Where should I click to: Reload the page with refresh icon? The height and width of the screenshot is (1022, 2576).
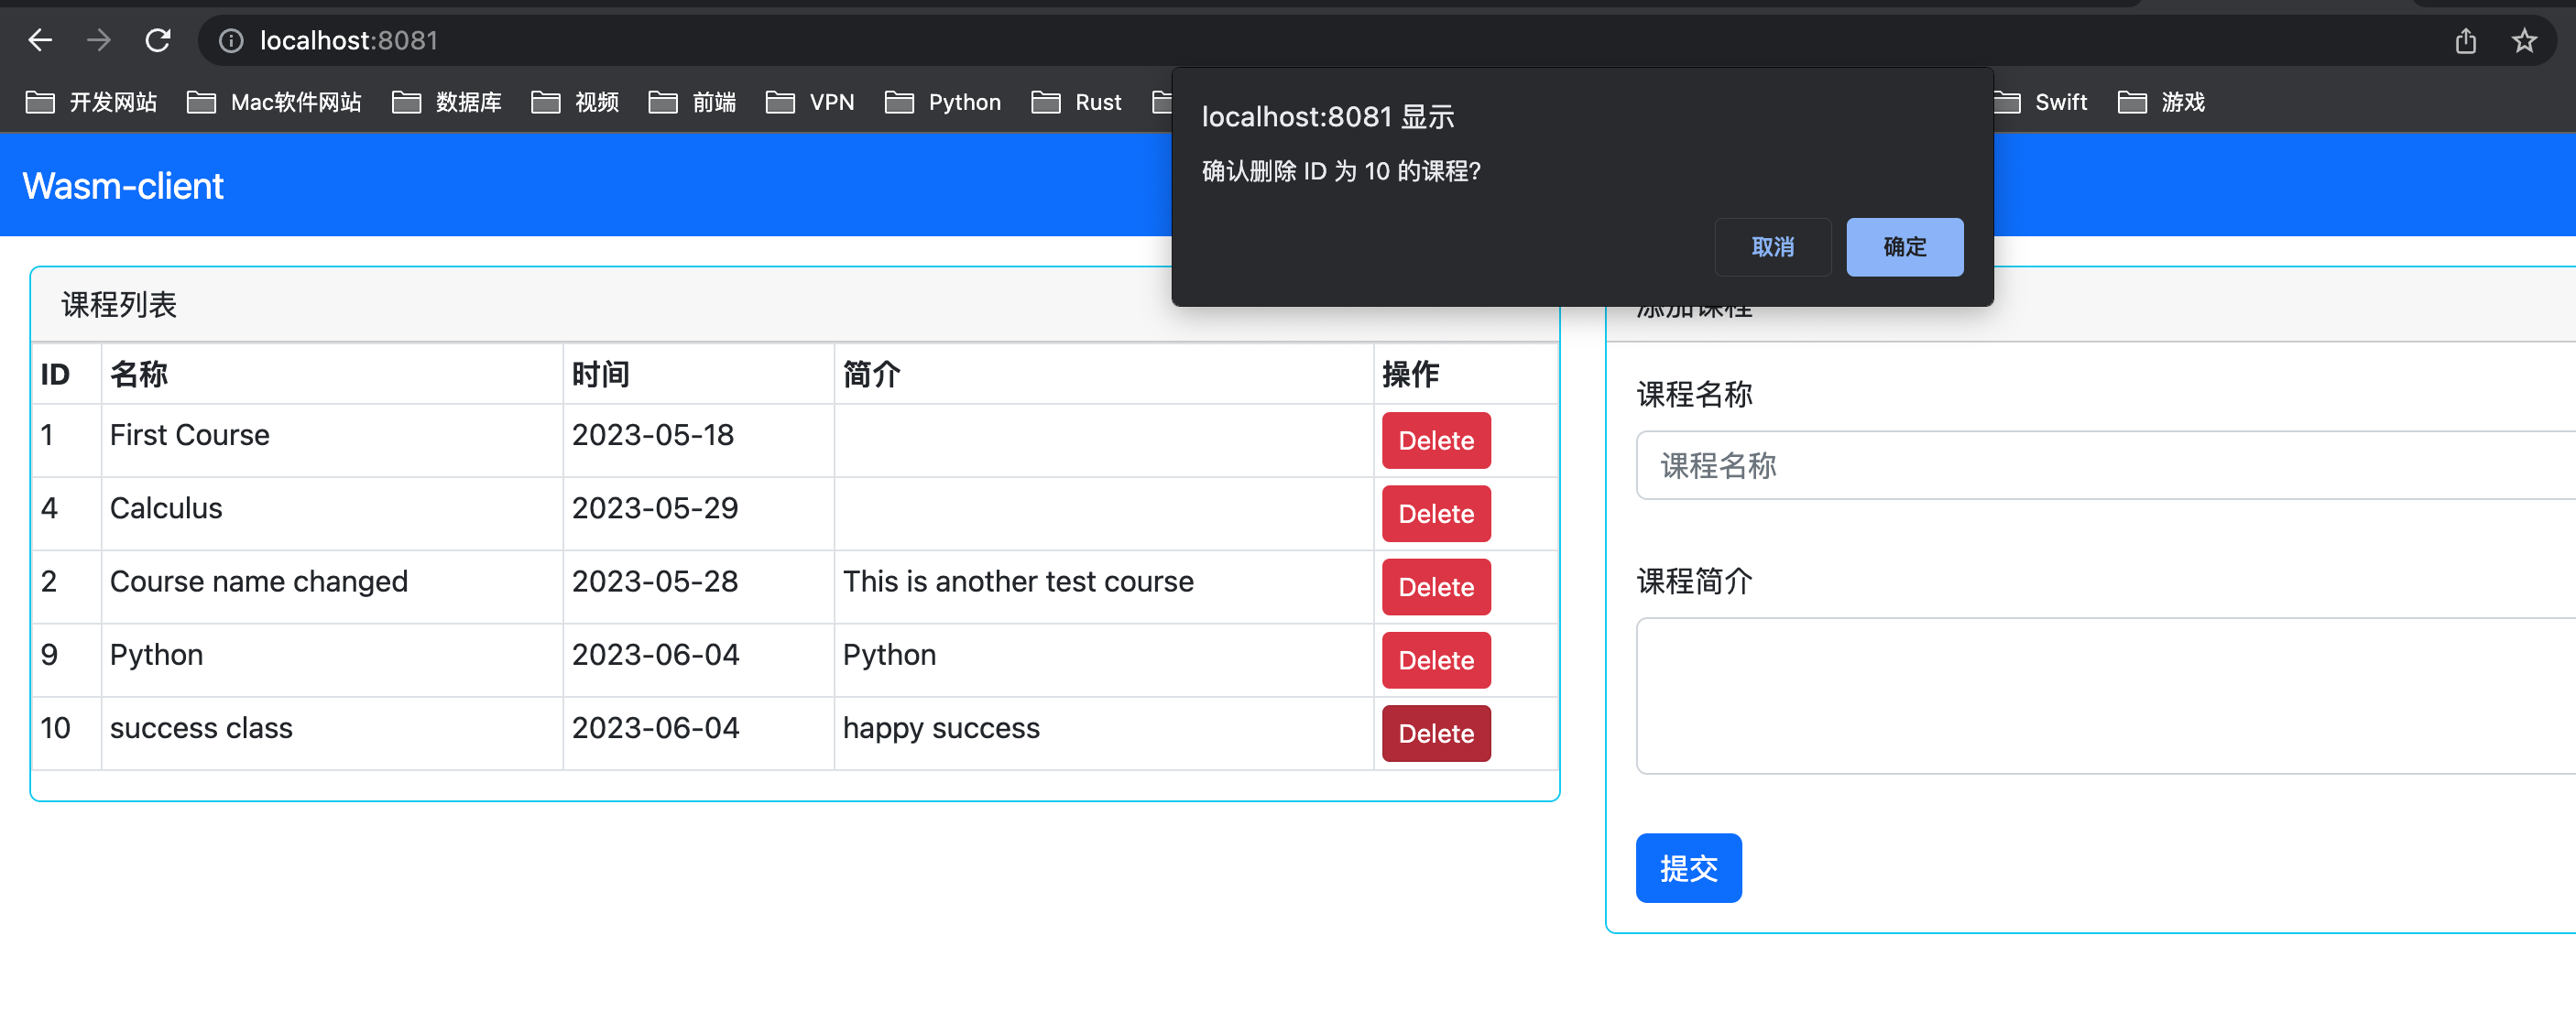[158, 40]
